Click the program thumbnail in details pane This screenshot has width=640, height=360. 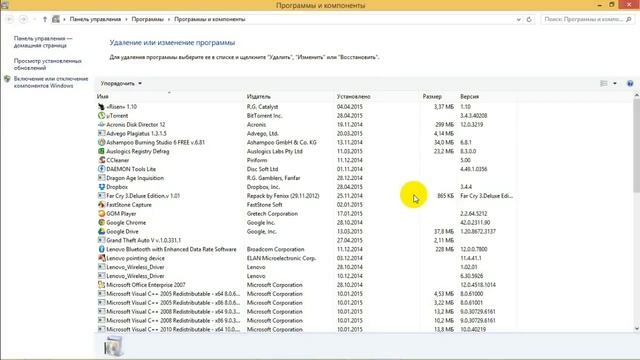point(113,346)
